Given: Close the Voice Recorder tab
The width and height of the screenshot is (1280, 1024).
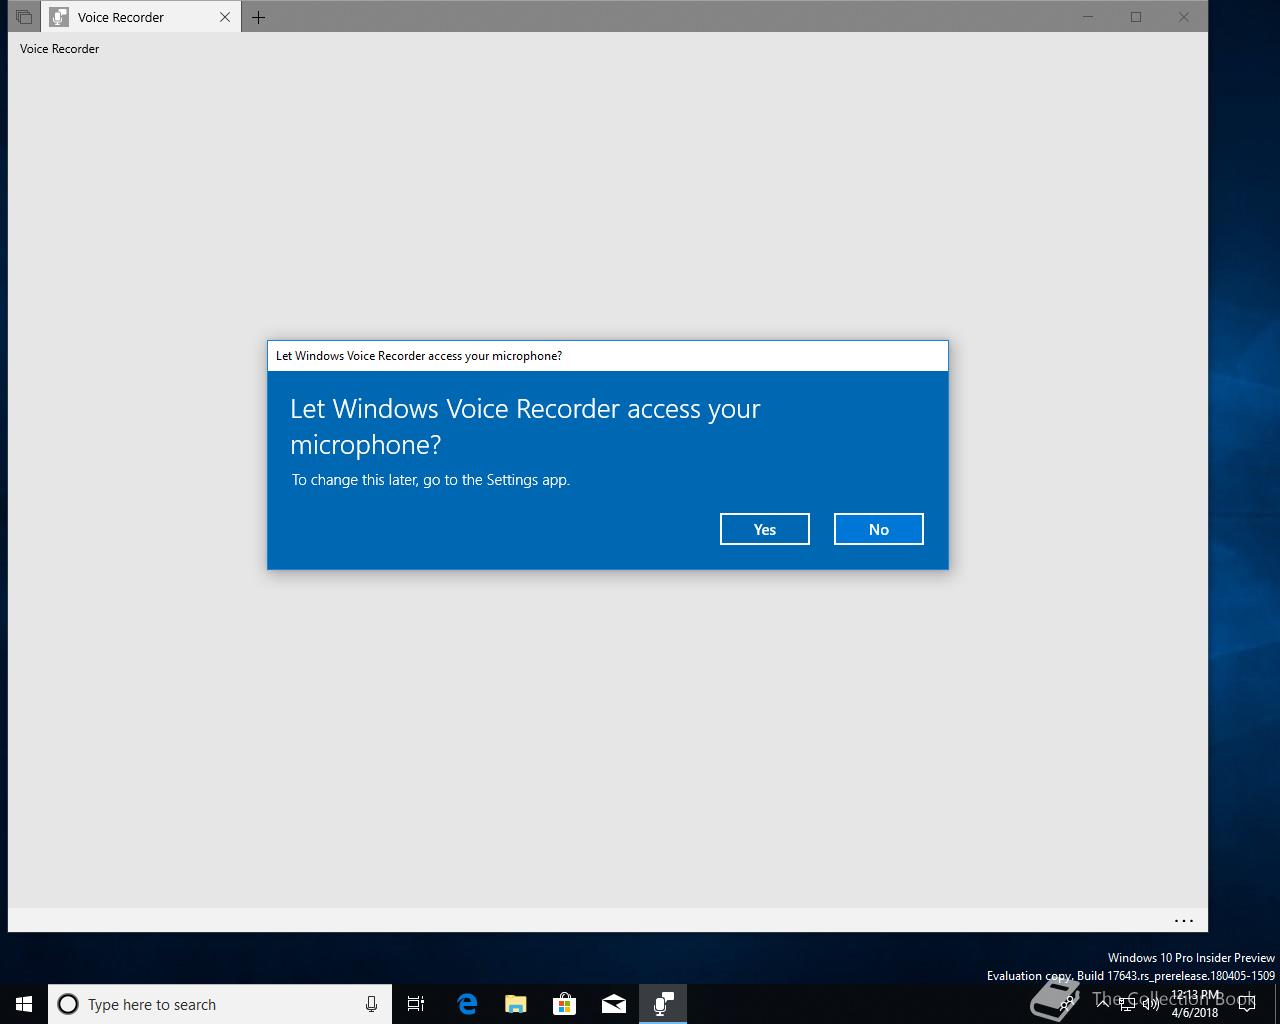Looking at the screenshot, I should (x=225, y=17).
